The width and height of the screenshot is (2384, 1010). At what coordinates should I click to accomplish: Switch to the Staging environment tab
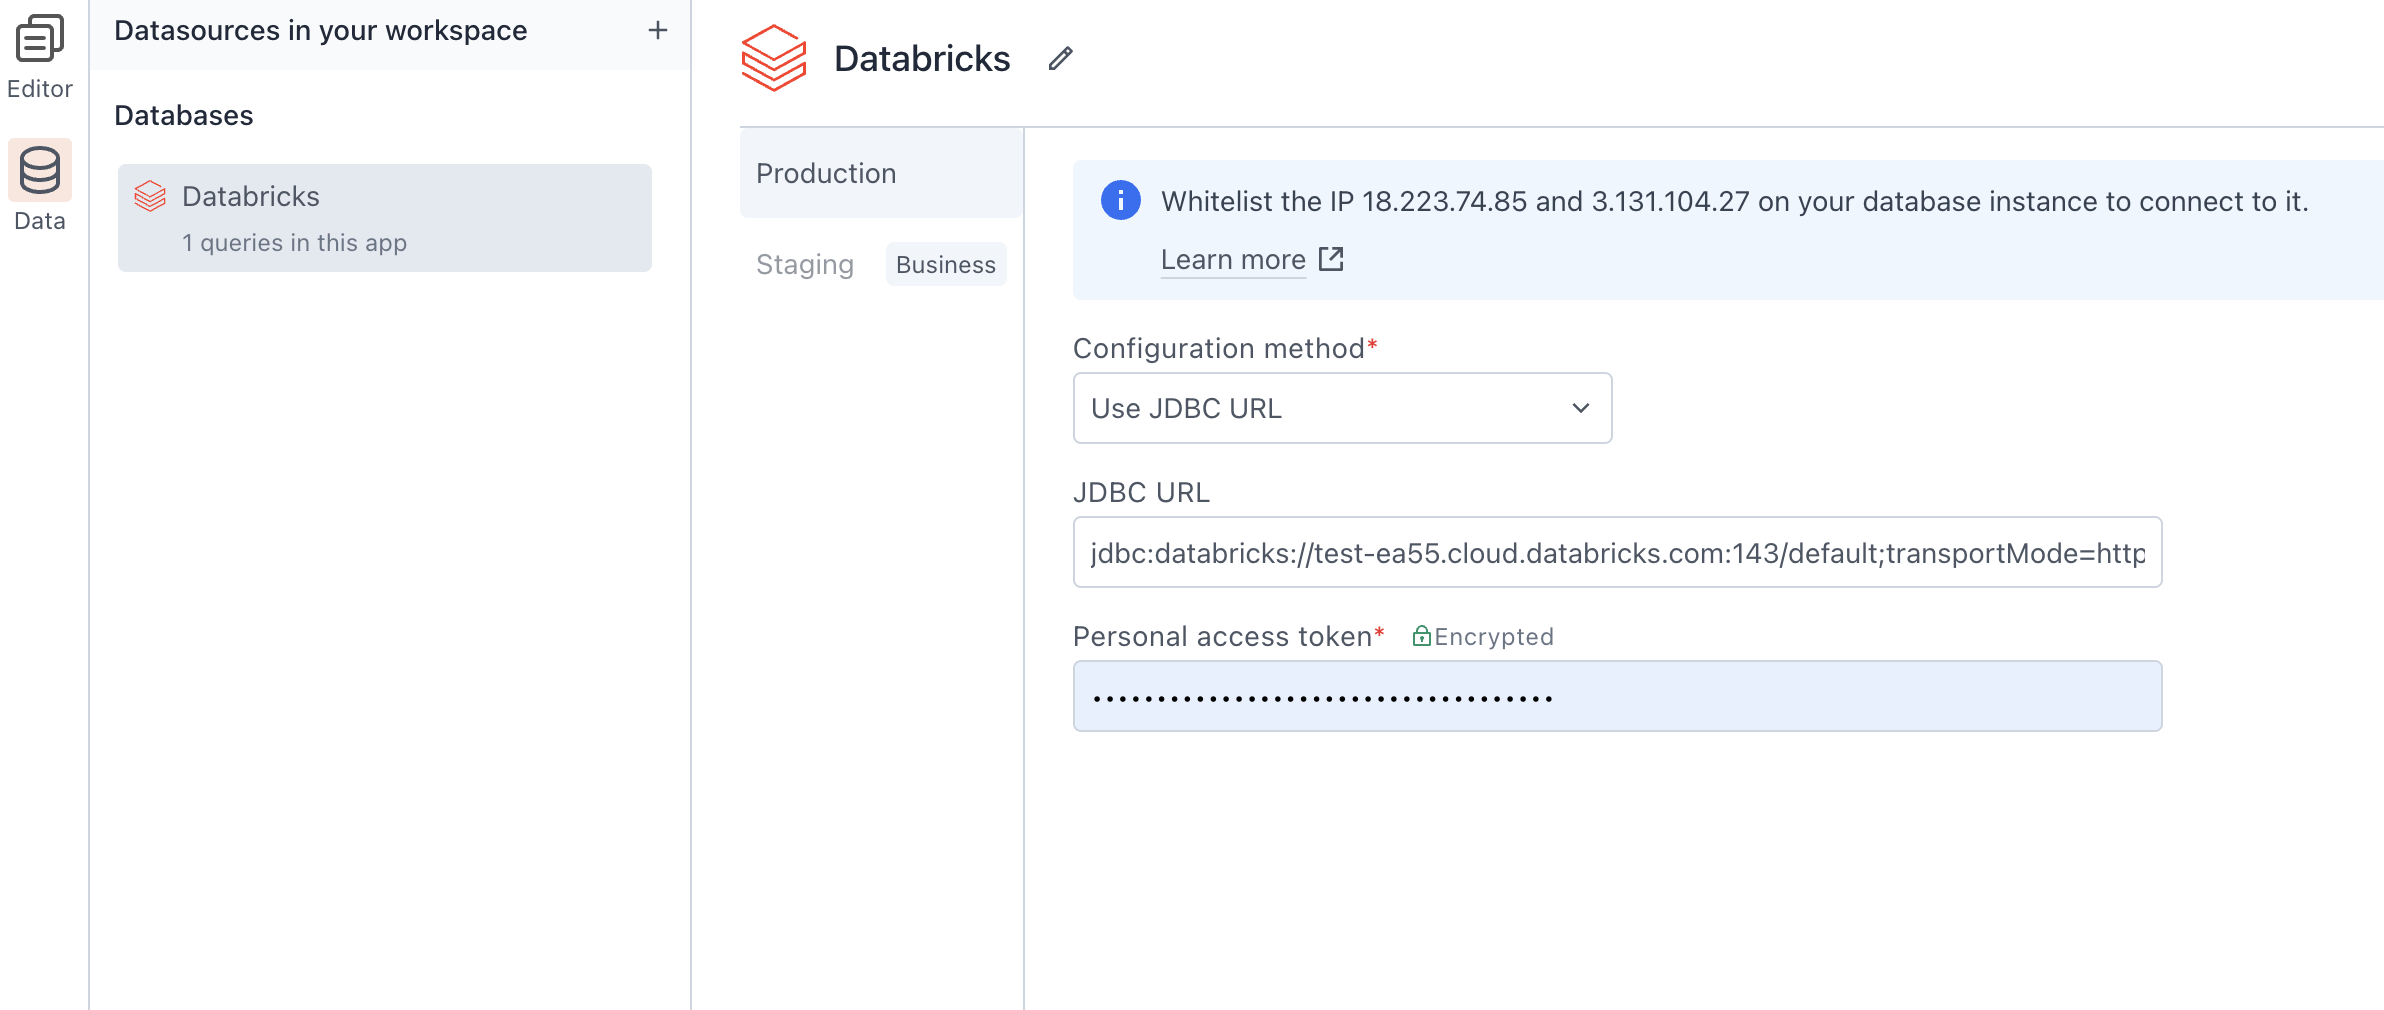(805, 264)
